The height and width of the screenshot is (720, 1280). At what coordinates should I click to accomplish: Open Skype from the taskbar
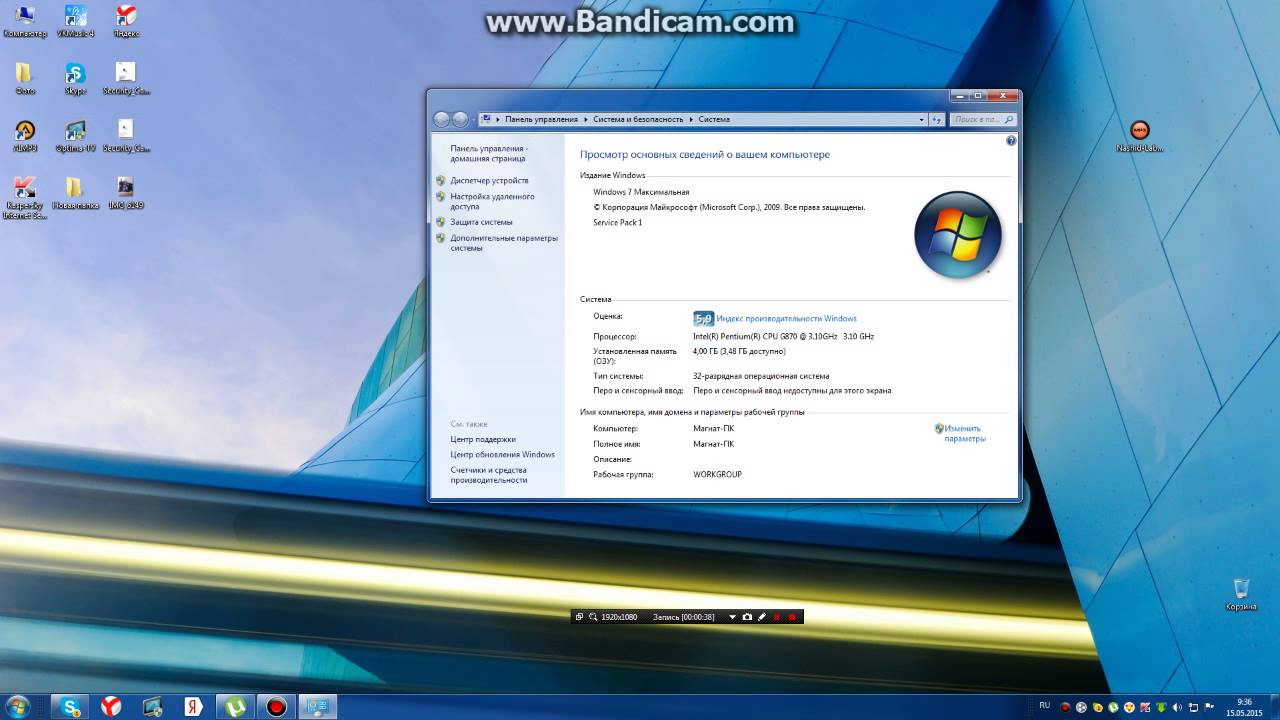click(70, 707)
